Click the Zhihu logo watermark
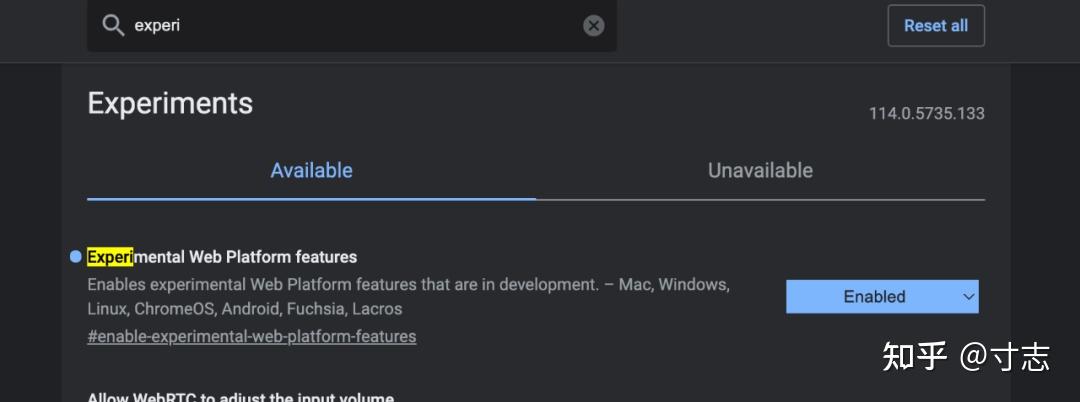The height and width of the screenshot is (402, 1080). point(914,356)
